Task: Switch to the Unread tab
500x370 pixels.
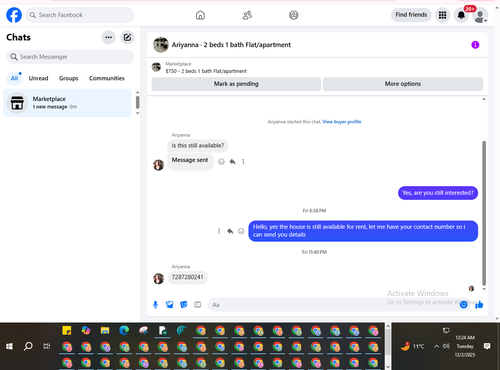Action: tap(38, 78)
